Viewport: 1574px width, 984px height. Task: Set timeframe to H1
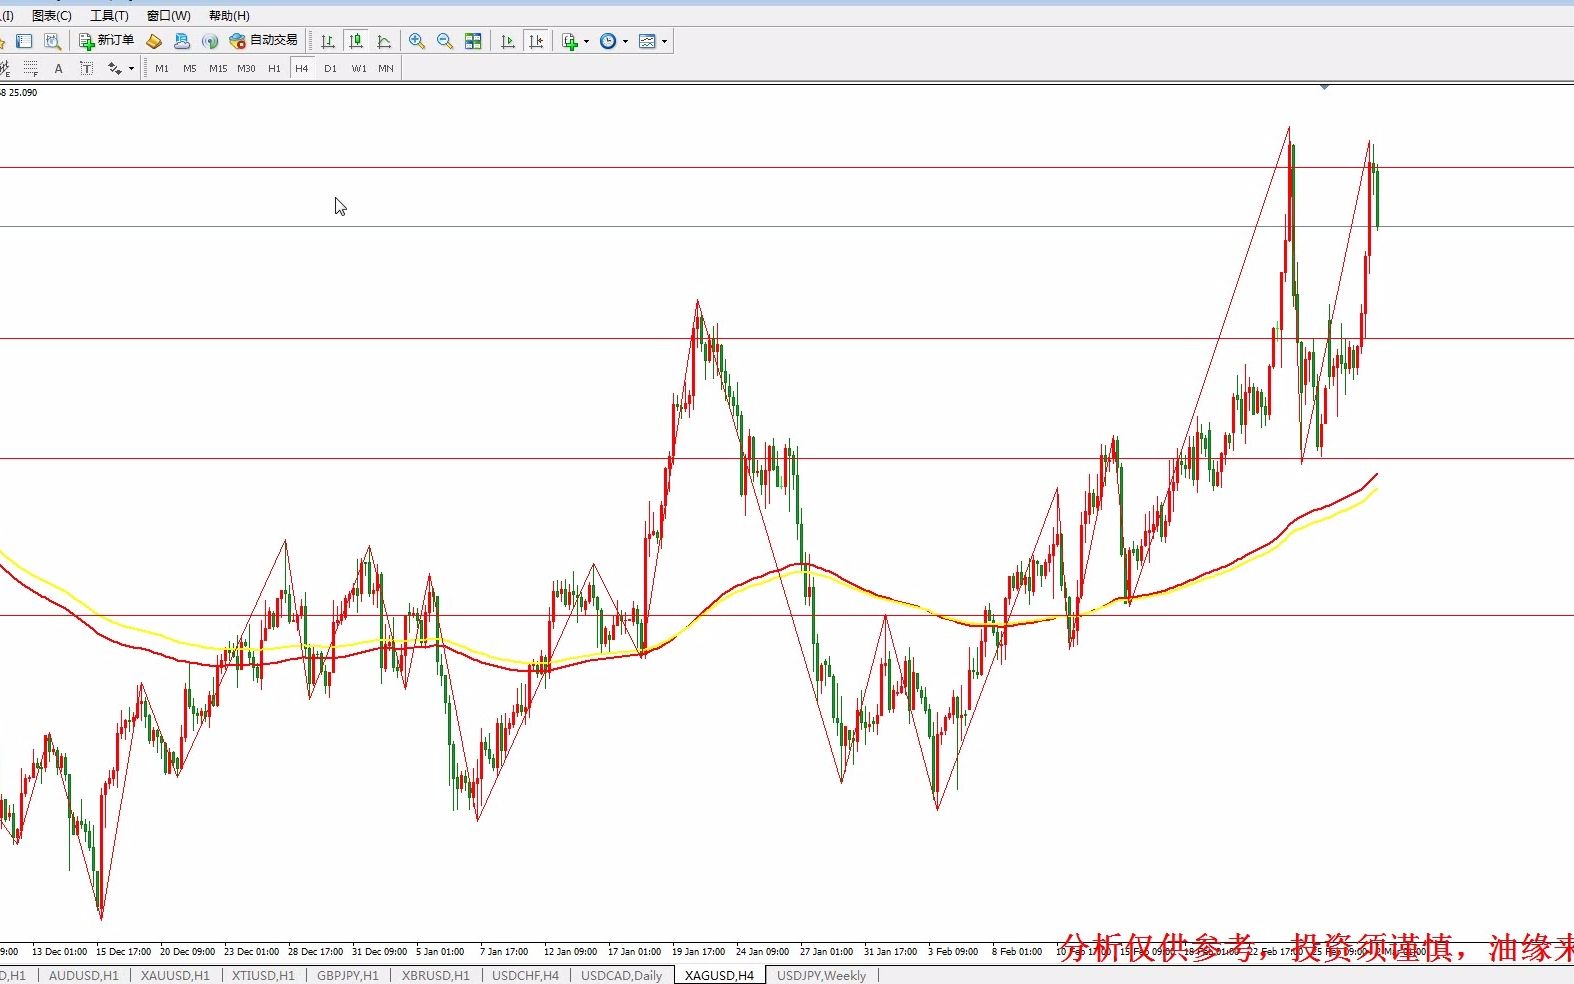(274, 68)
